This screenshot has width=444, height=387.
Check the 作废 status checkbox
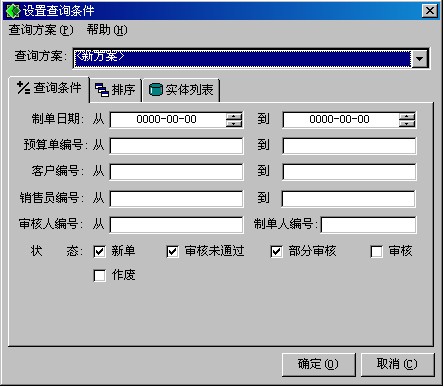tap(100, 276)
